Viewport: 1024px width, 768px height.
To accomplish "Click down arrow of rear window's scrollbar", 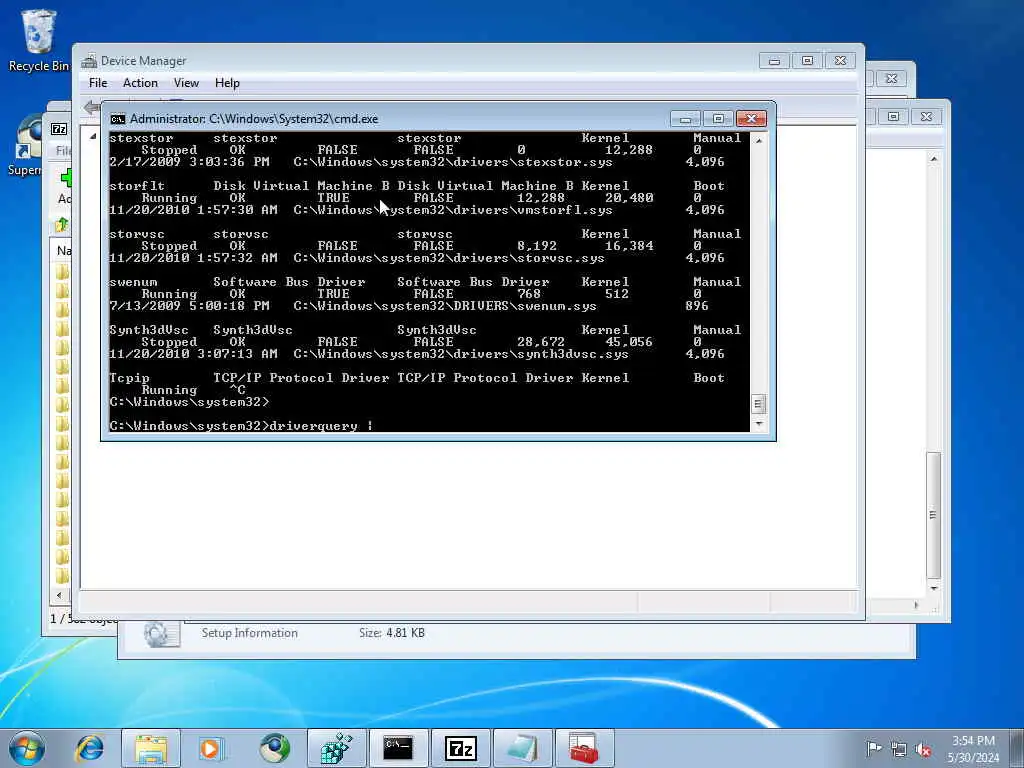I will pos(934,588).
